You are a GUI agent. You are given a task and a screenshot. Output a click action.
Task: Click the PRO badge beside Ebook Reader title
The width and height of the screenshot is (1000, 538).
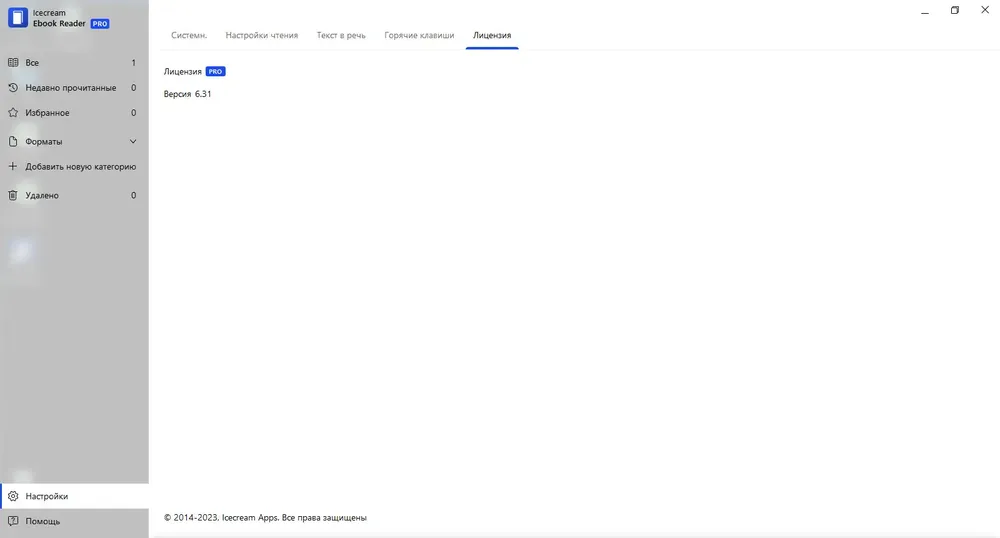(100, 24)
